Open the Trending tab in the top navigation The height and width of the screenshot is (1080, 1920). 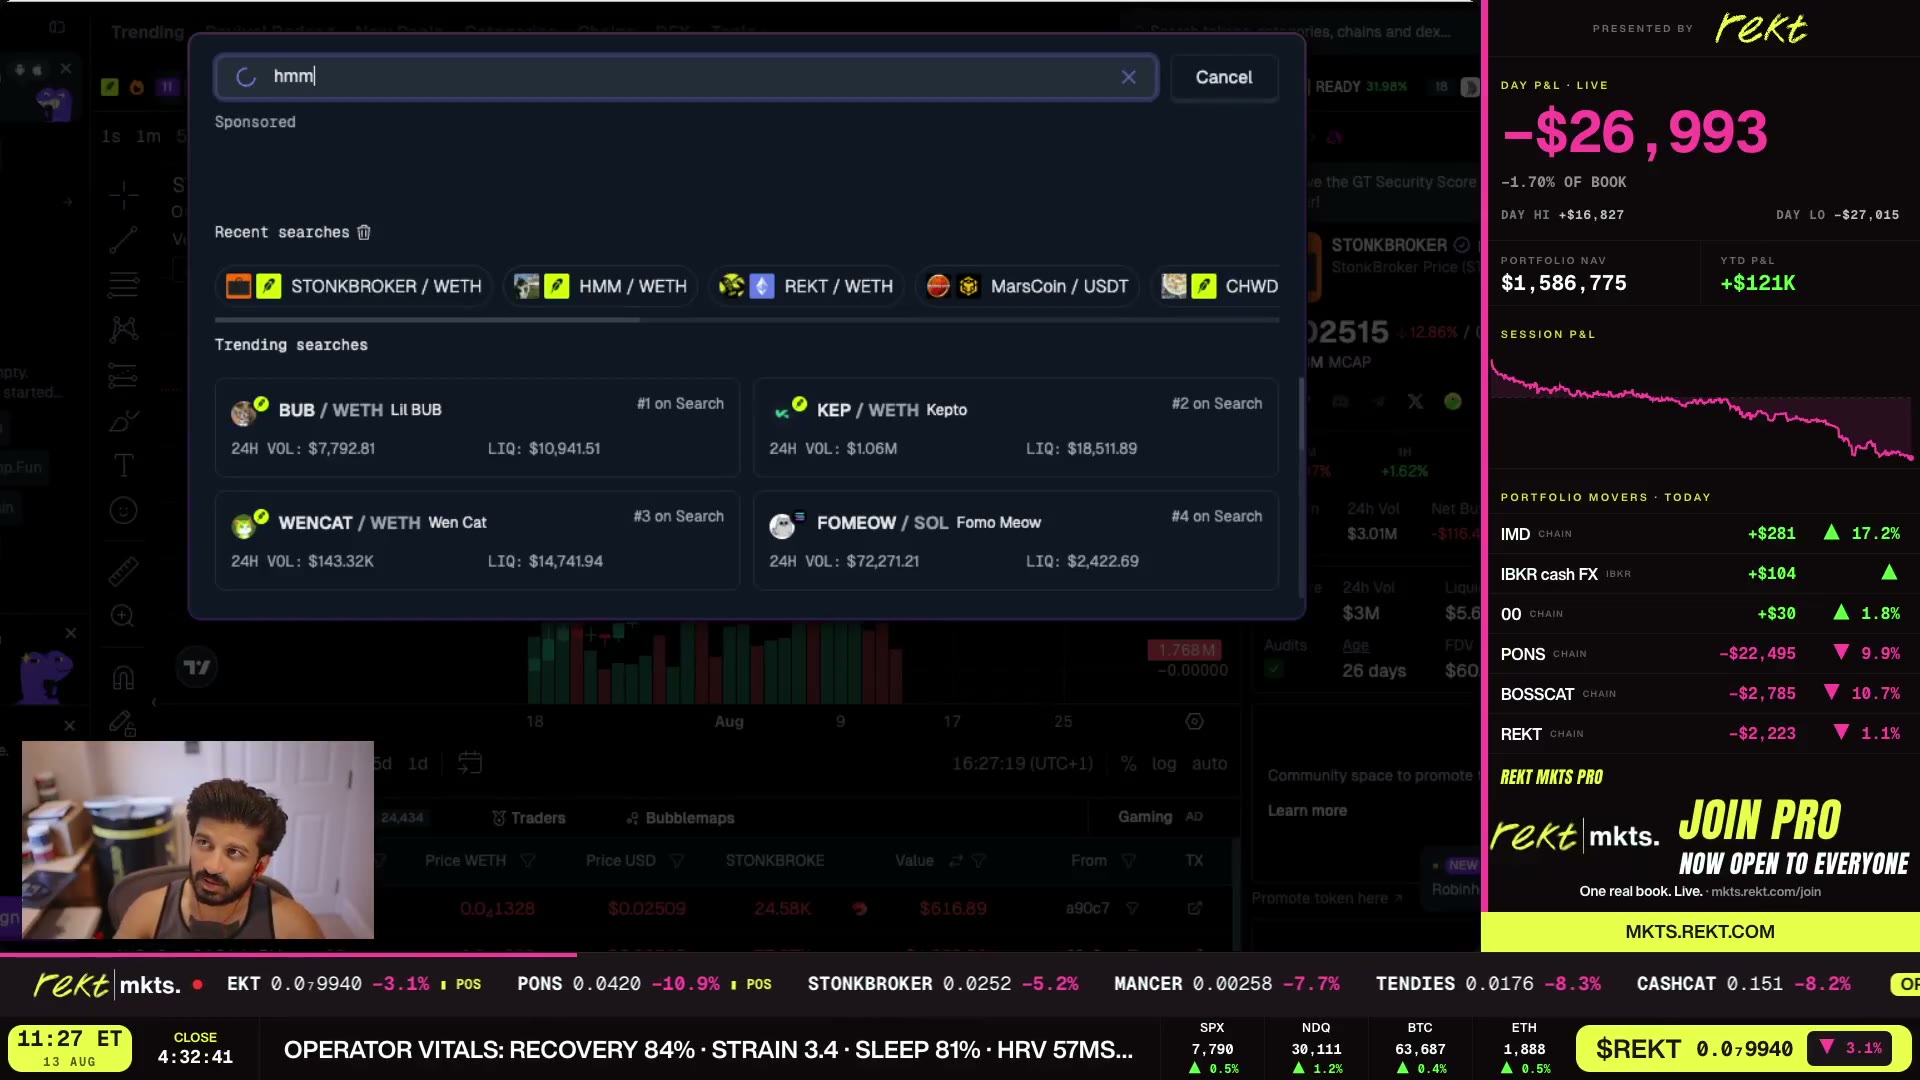pyautogui.click(x=147, y=32)
